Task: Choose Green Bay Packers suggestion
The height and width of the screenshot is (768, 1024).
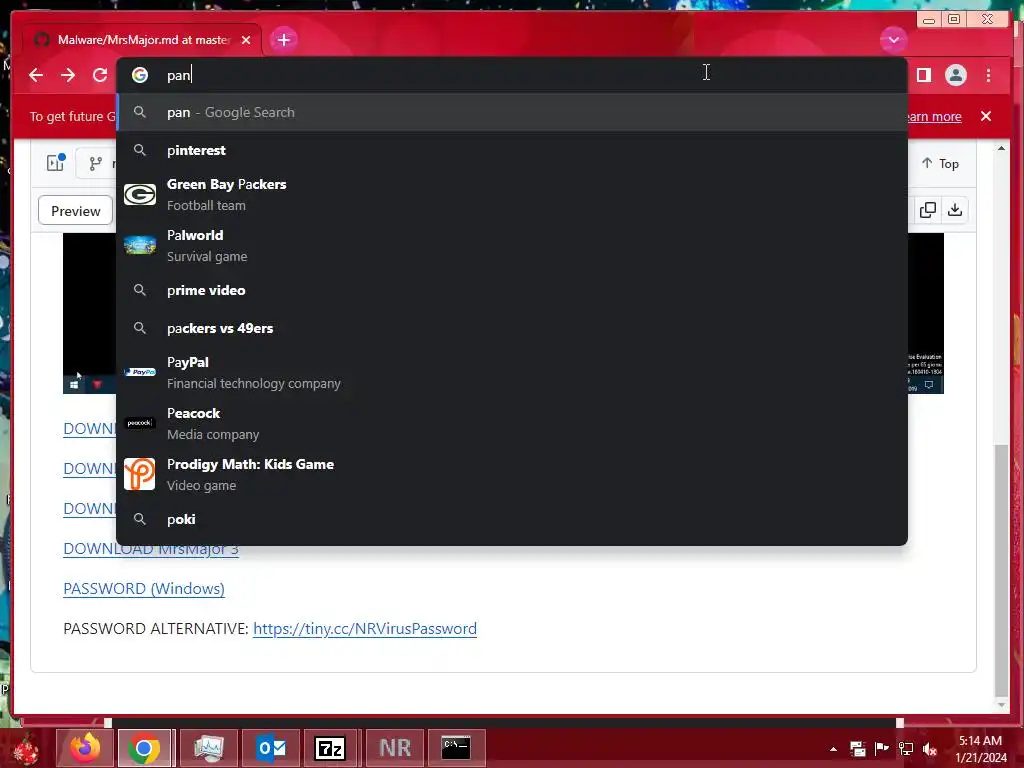Action: click(512, 195)
